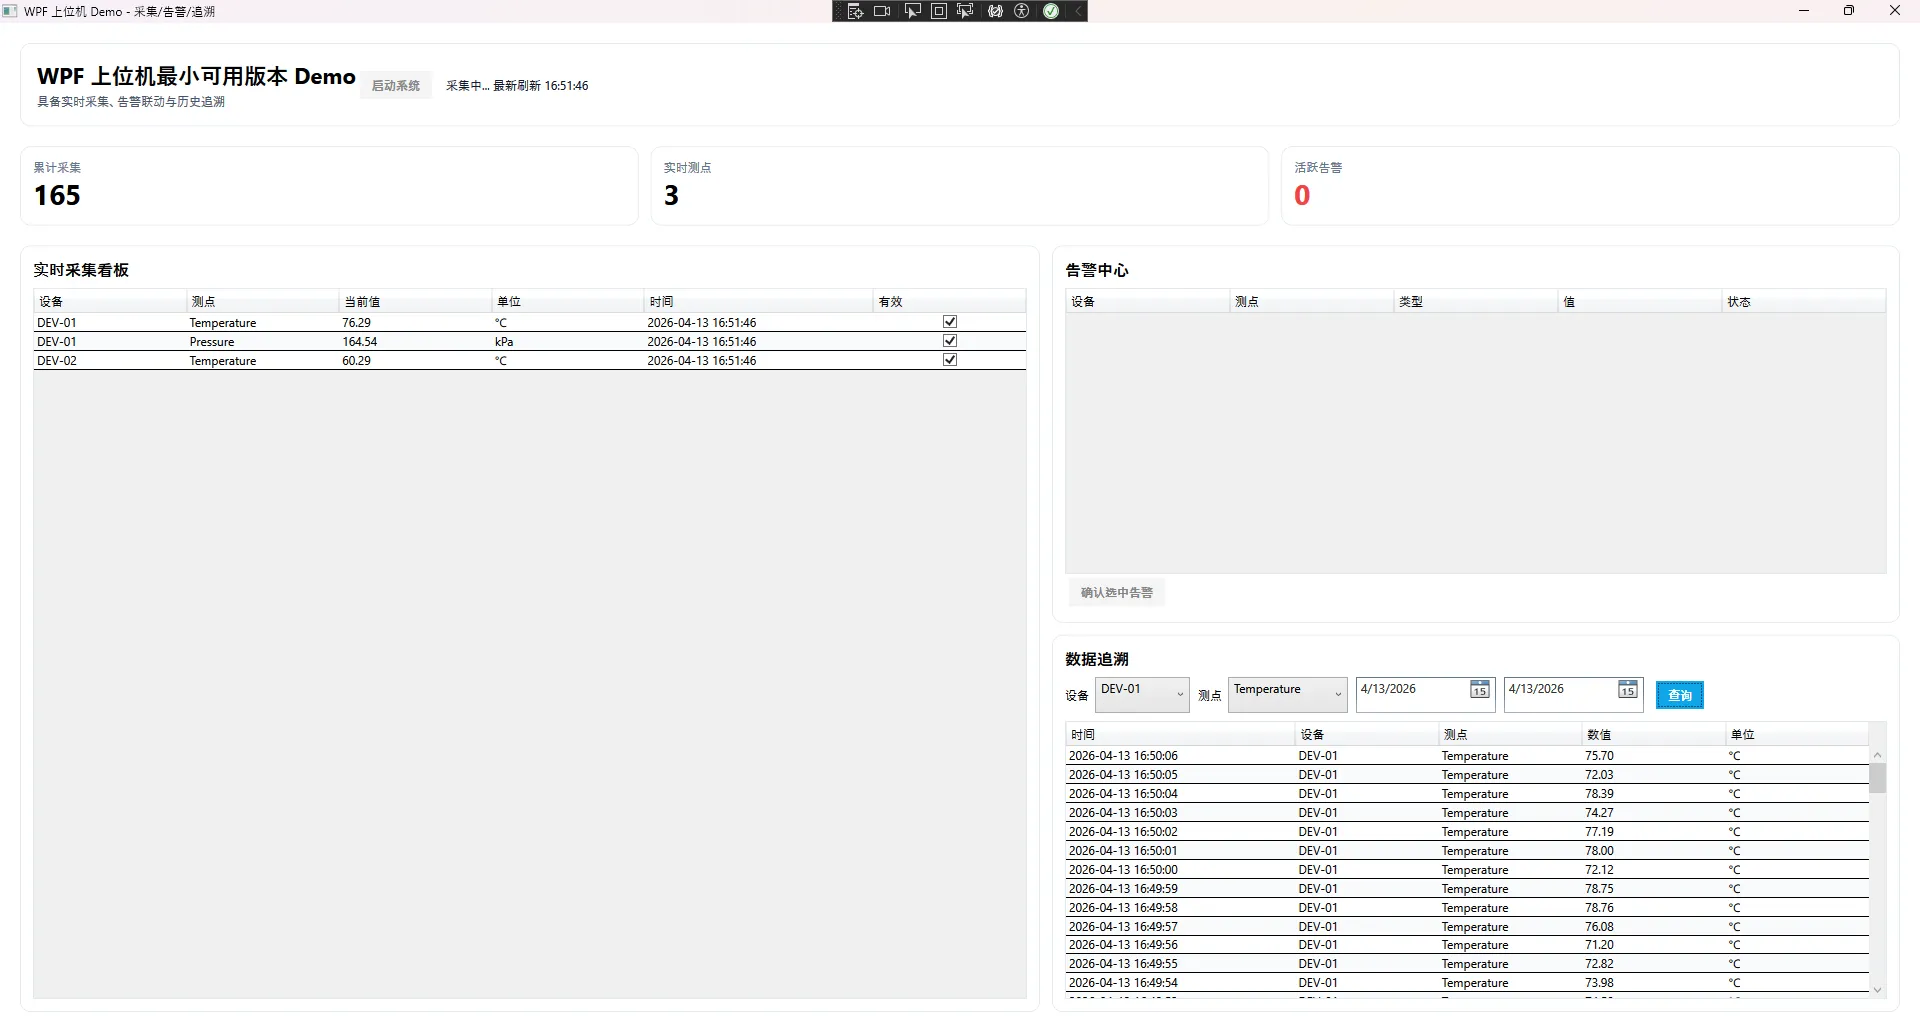The width and height of the screenshot is (1920, 1032).
Task: Select history row with value 78.39
Action: 1467,793
